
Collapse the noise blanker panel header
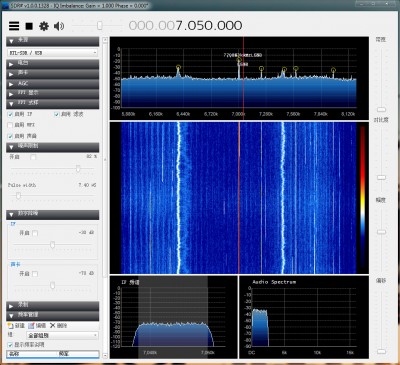pos(53,147)
